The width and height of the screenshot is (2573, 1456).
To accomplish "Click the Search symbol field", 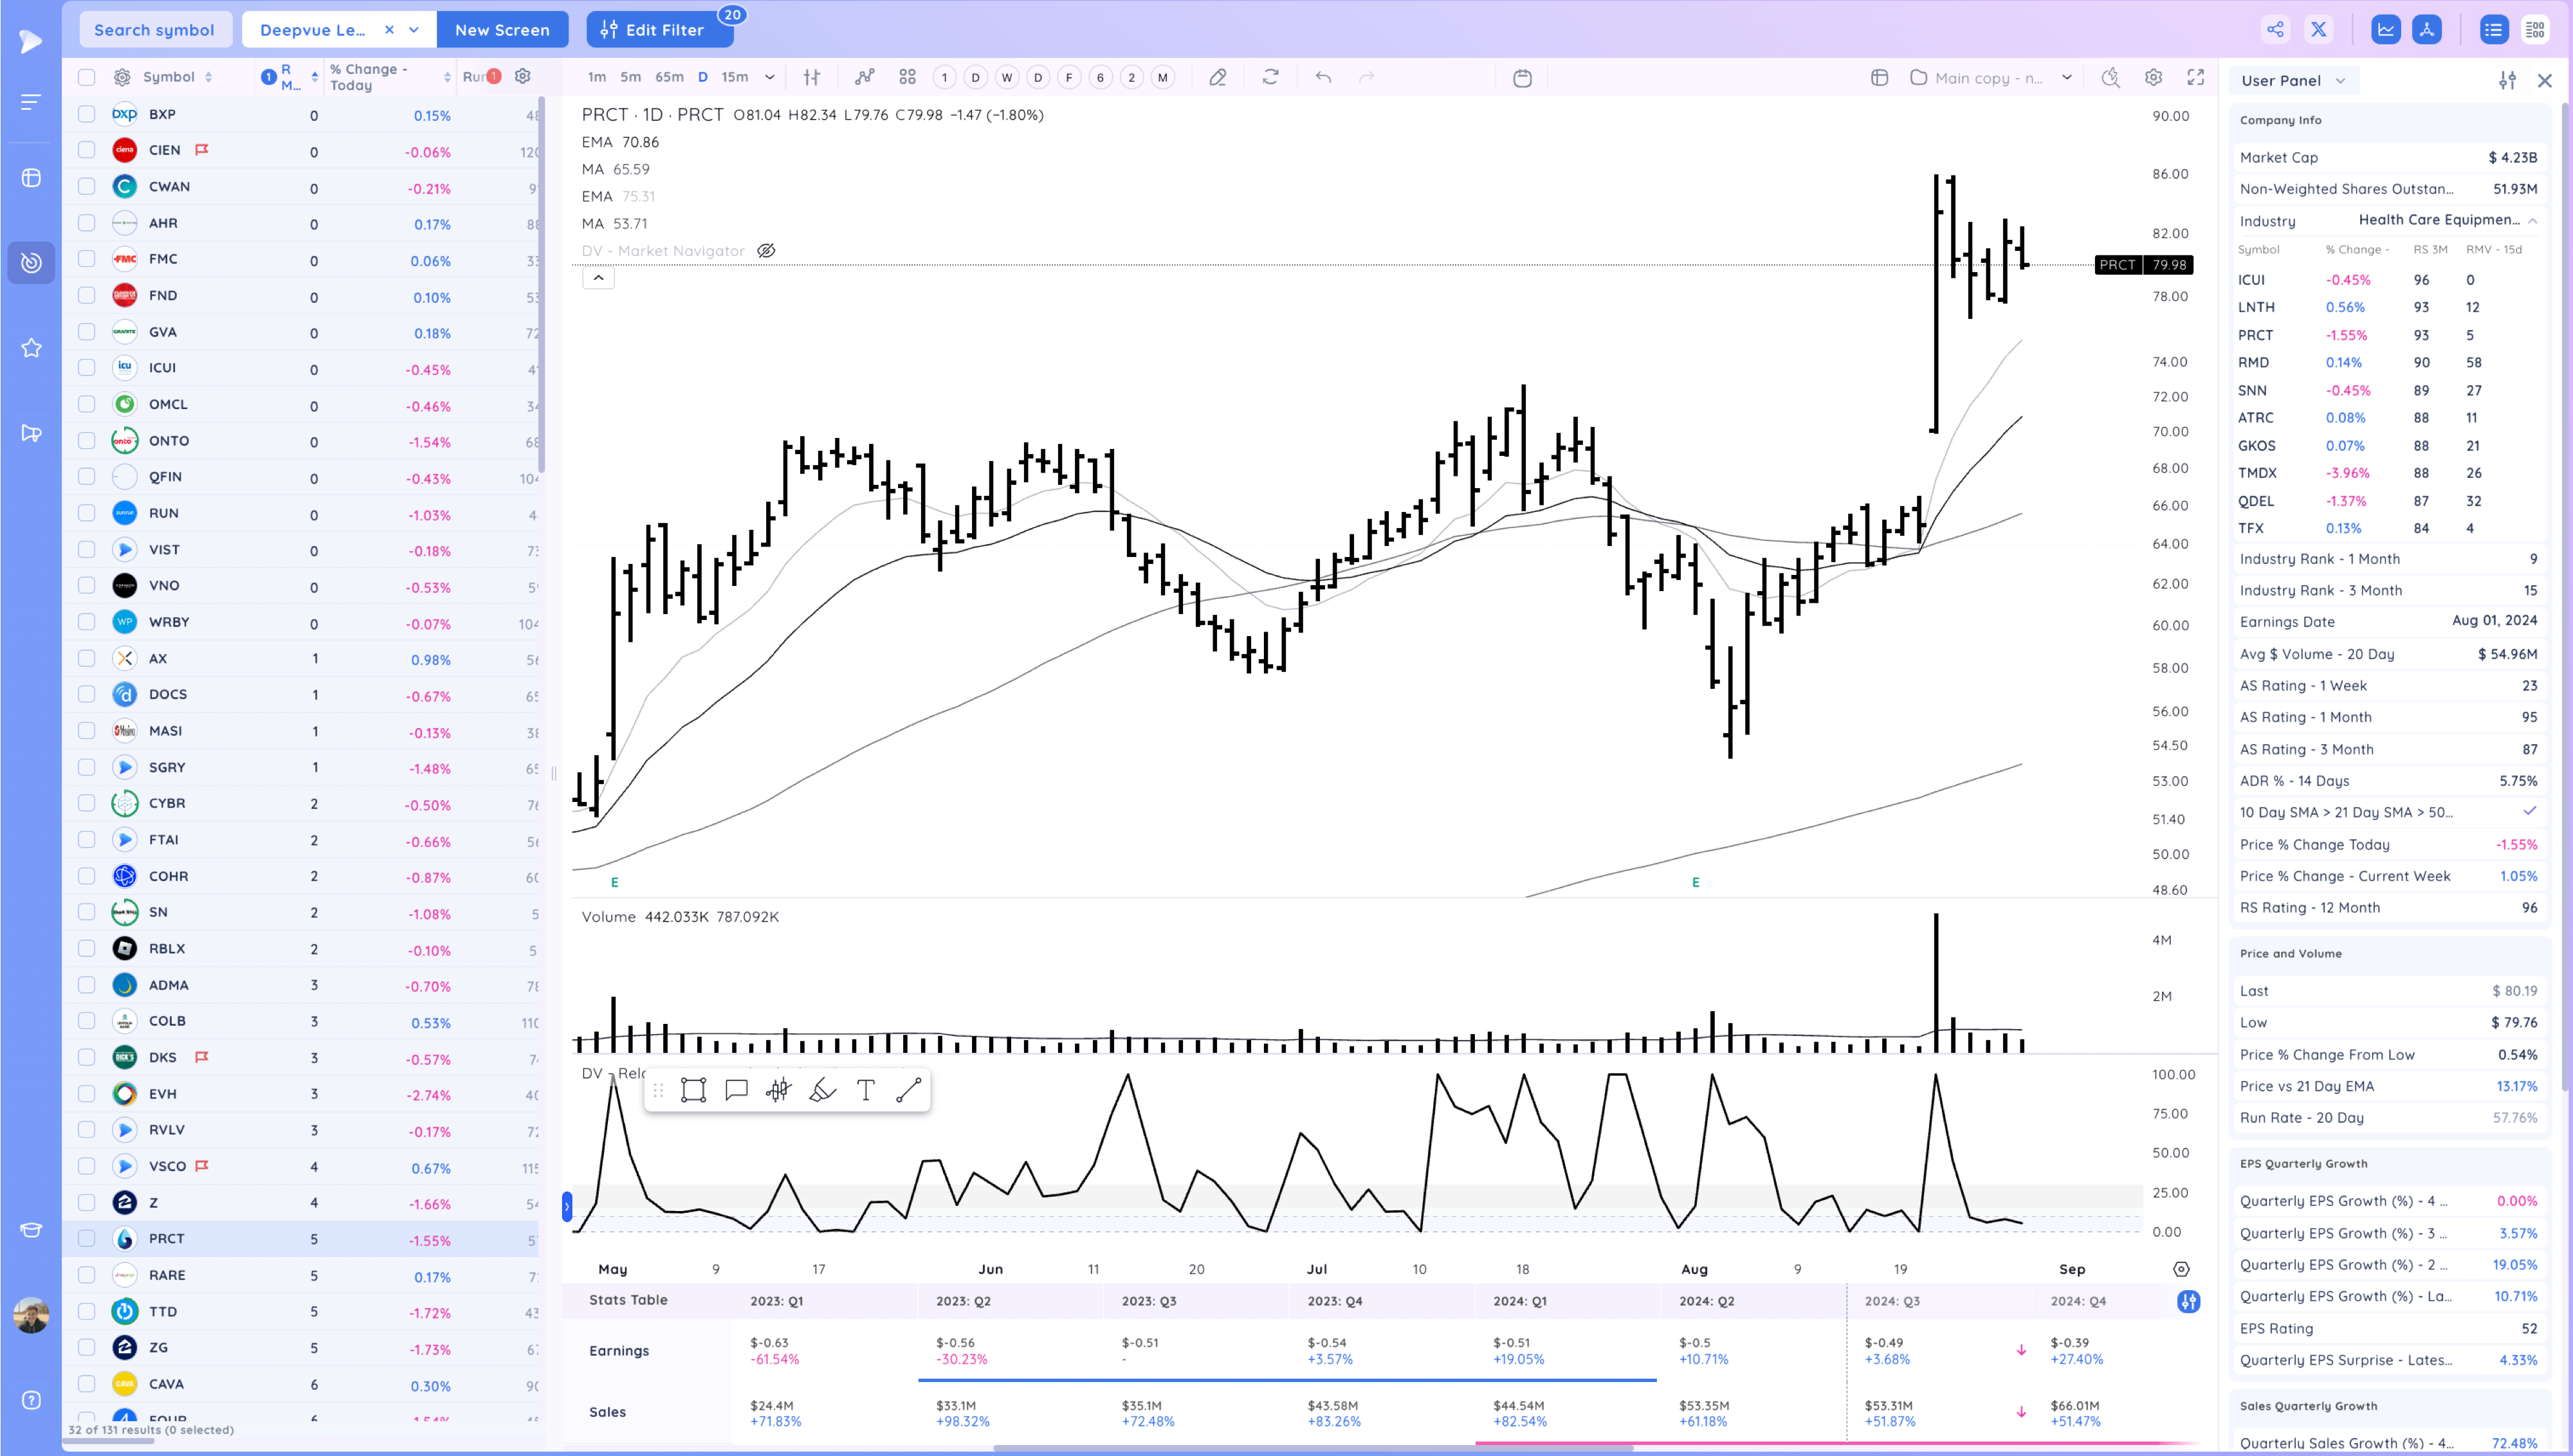I will pos(155,30).
